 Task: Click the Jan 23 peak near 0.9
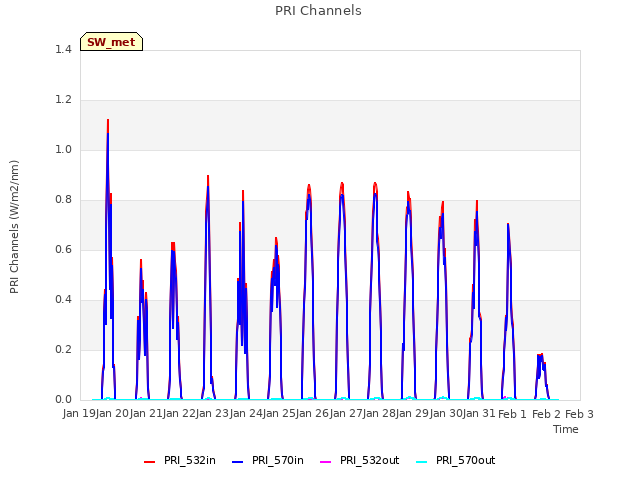(208, 177)
